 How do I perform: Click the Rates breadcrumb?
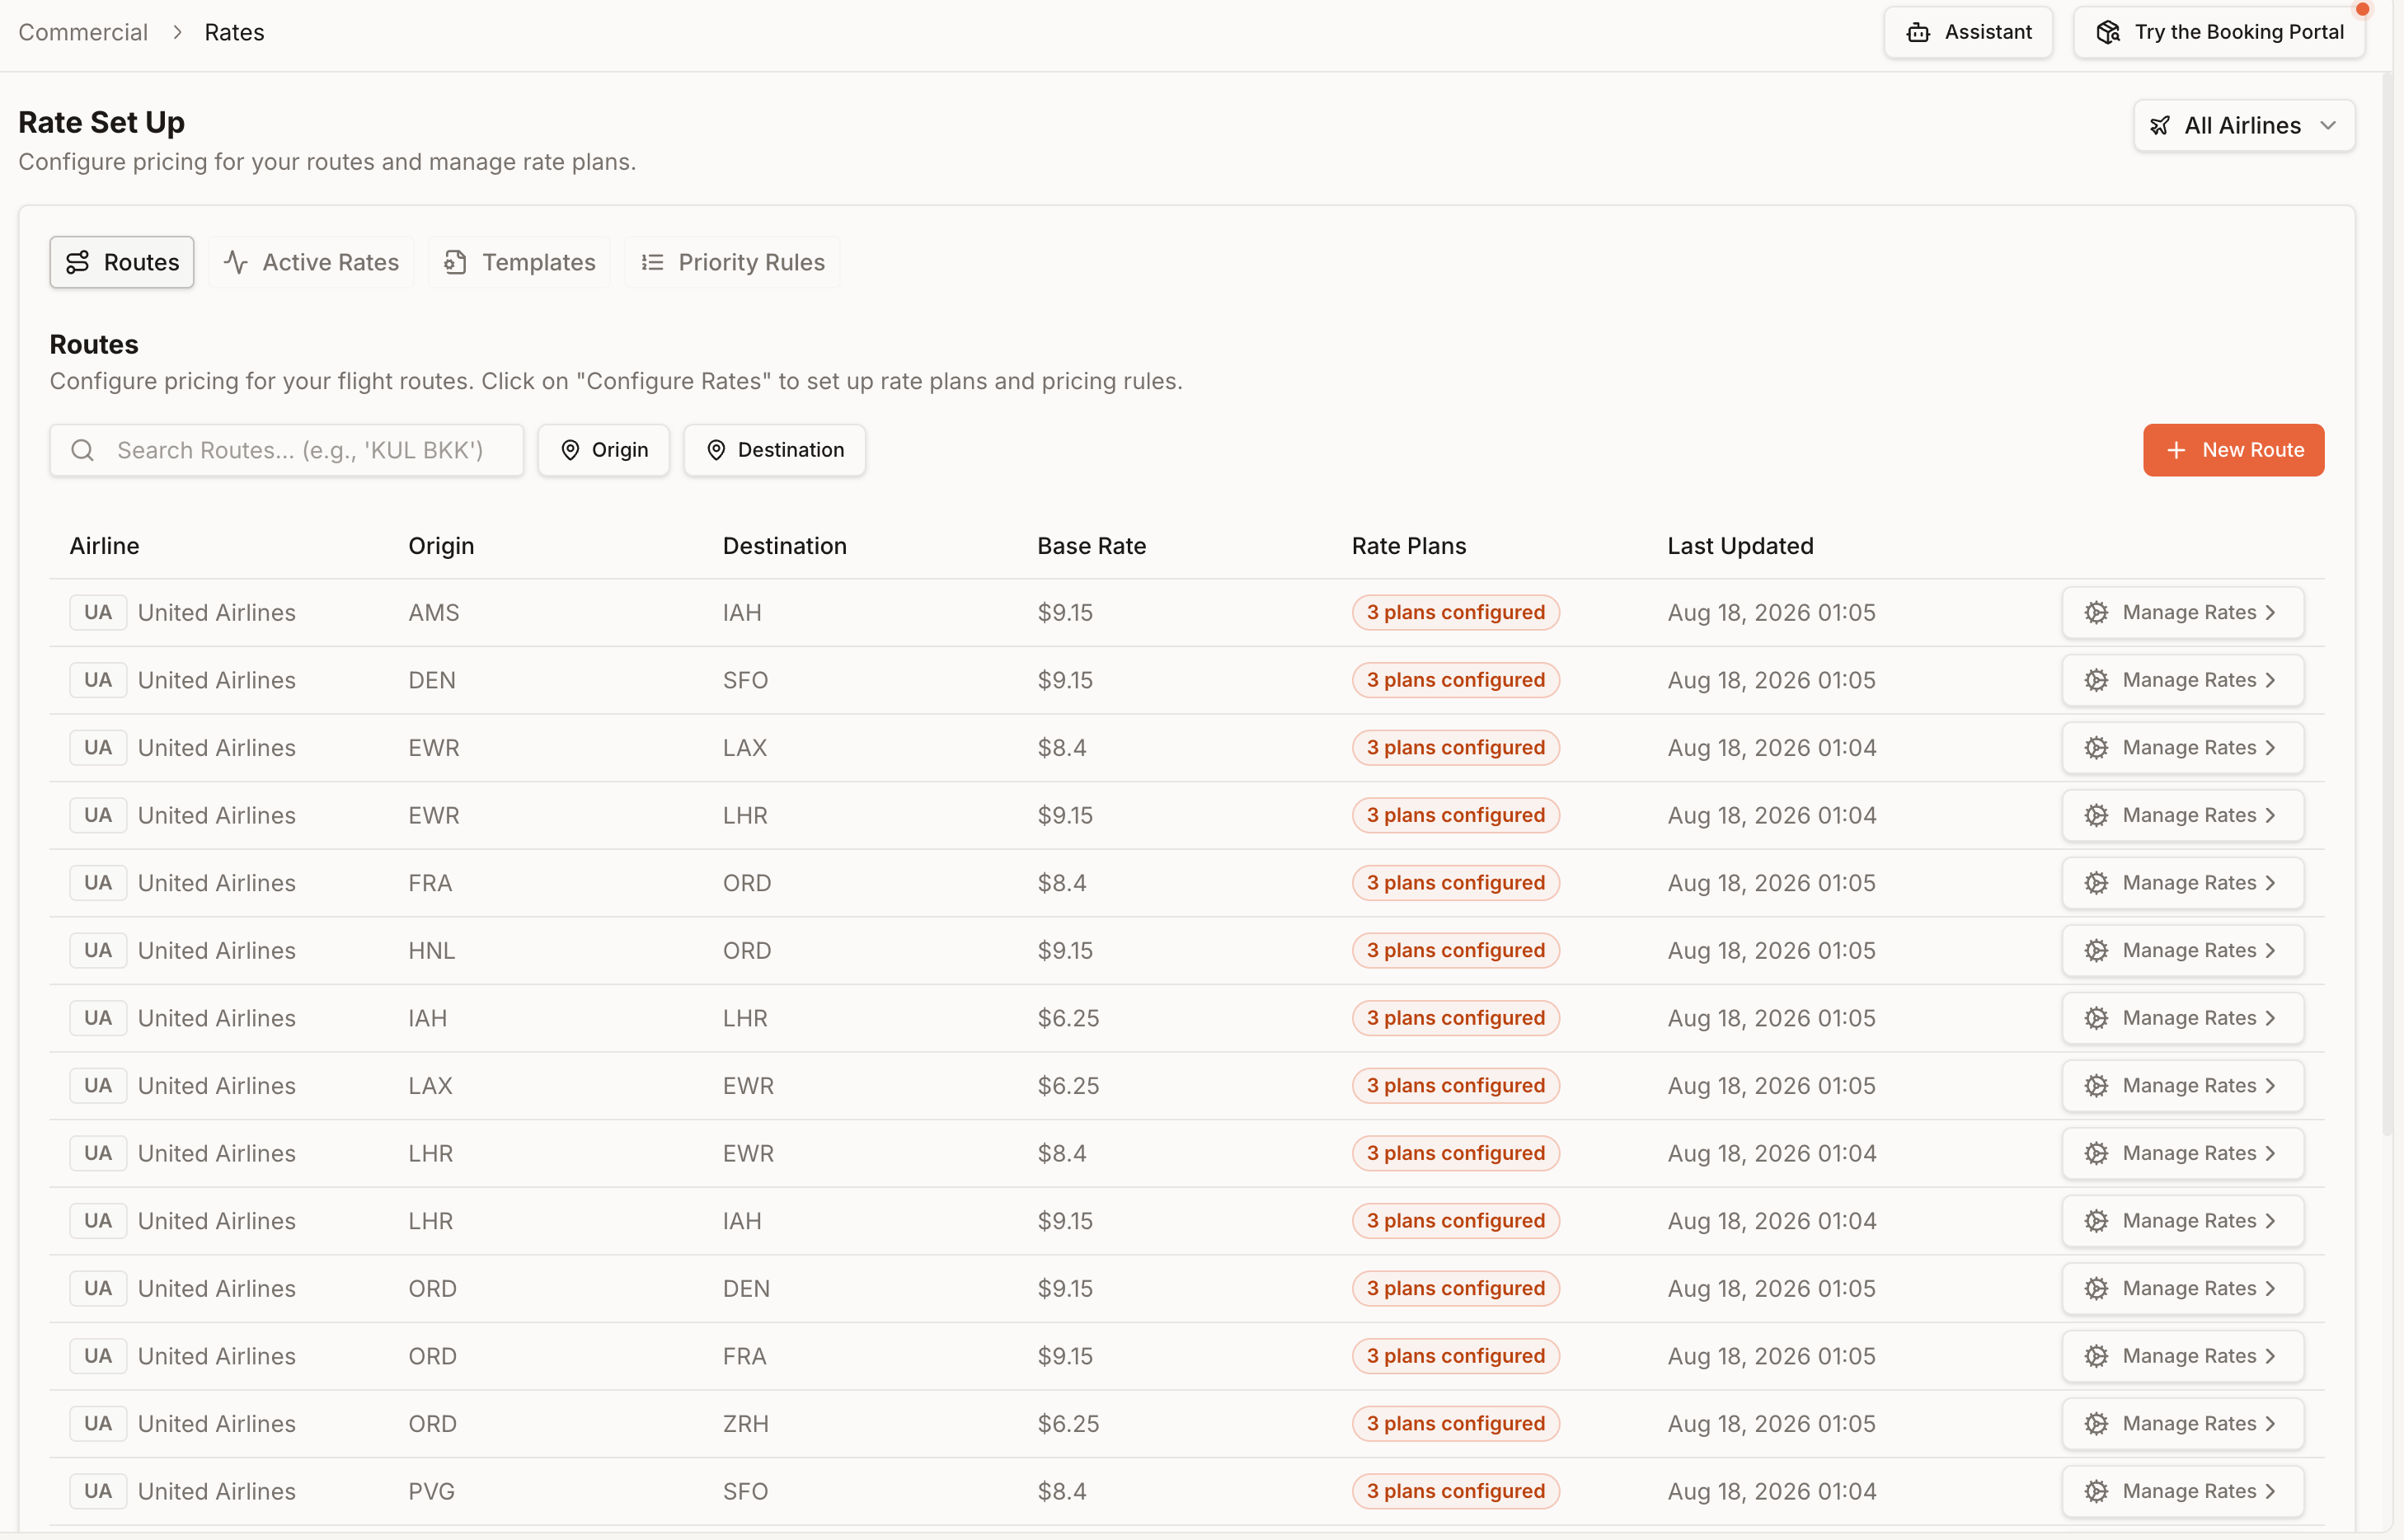(235, 32)
